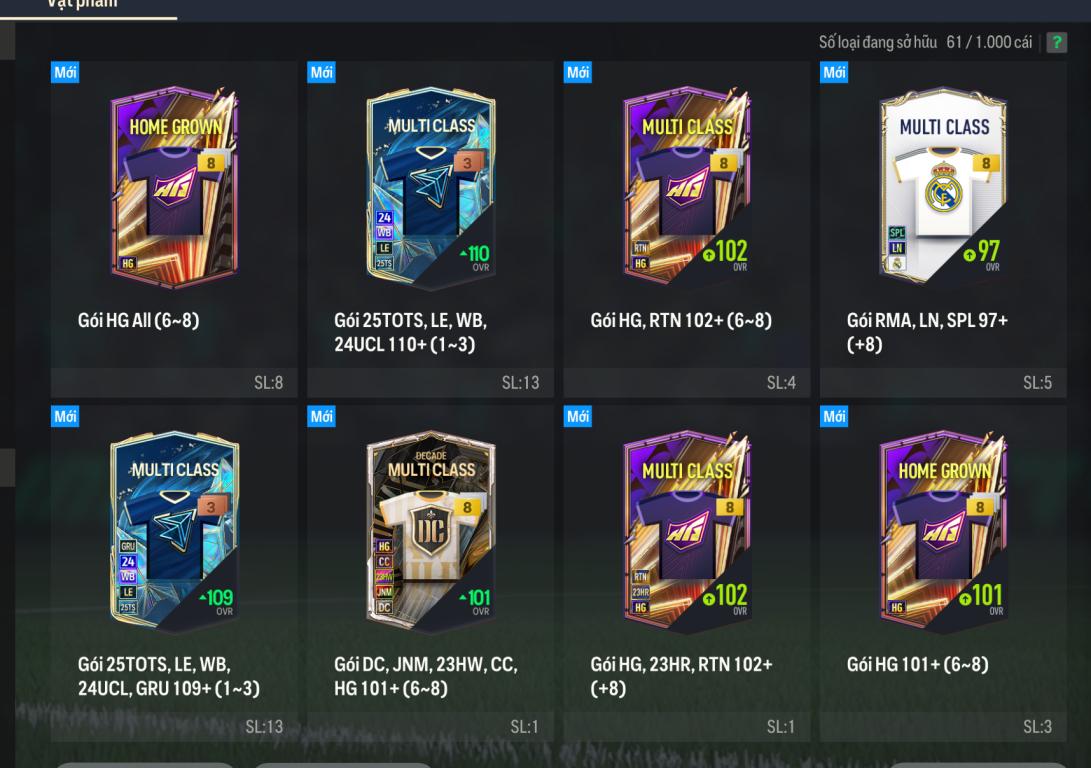This screenshot has height=768, width=1091.
Task: Open the green question mark help icon
Action: click(1056, 42)
